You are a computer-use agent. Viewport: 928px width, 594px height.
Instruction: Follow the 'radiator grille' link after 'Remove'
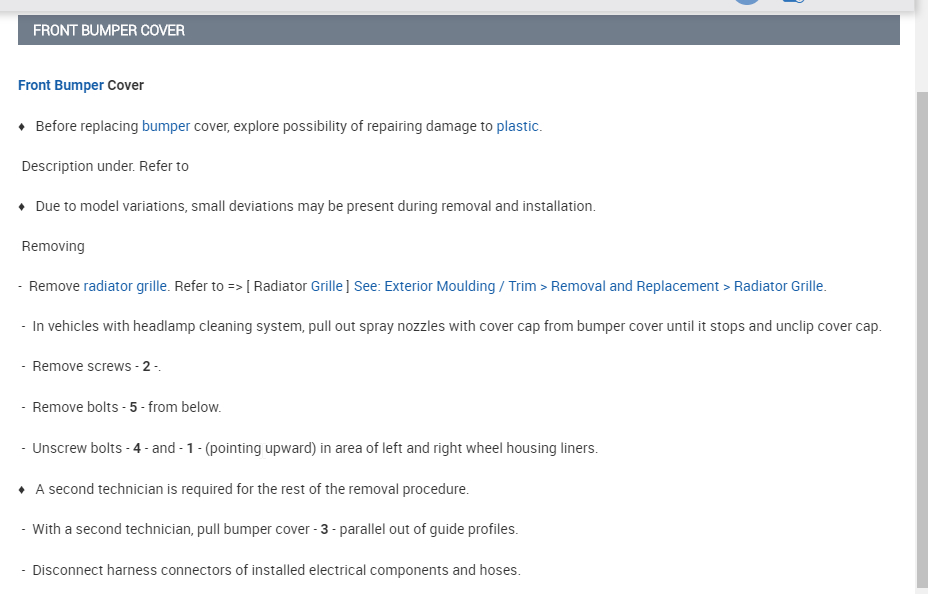click(125, 286)
